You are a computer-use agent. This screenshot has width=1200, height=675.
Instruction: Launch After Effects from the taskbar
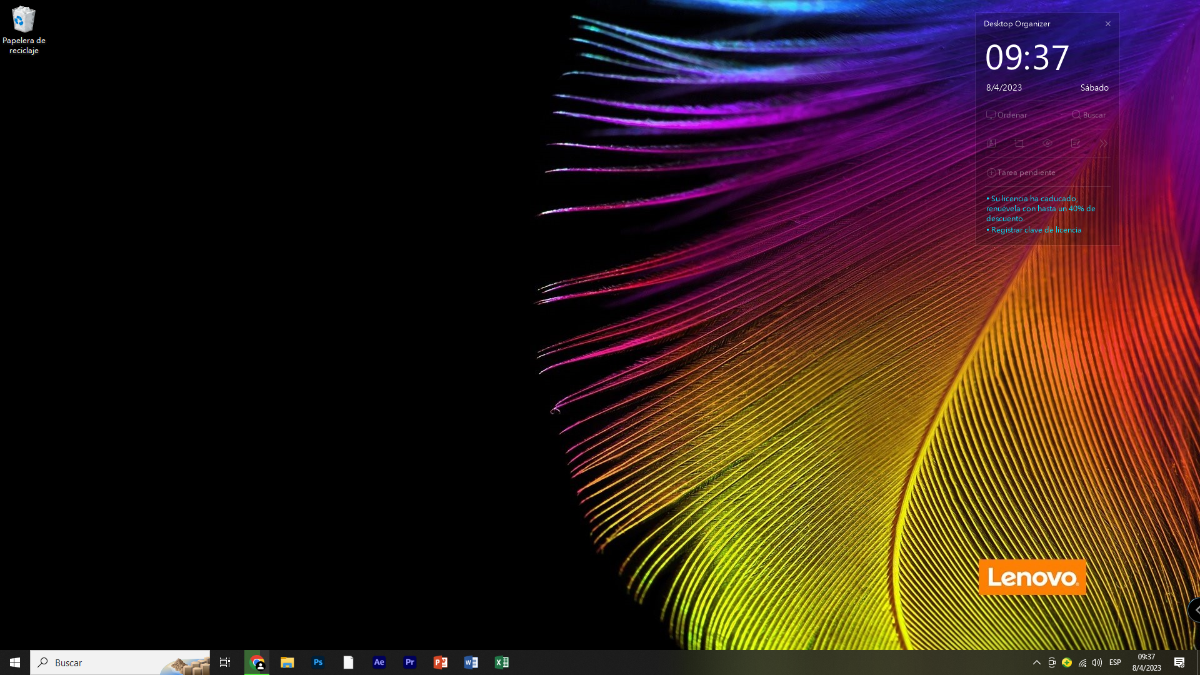point(379,662)
